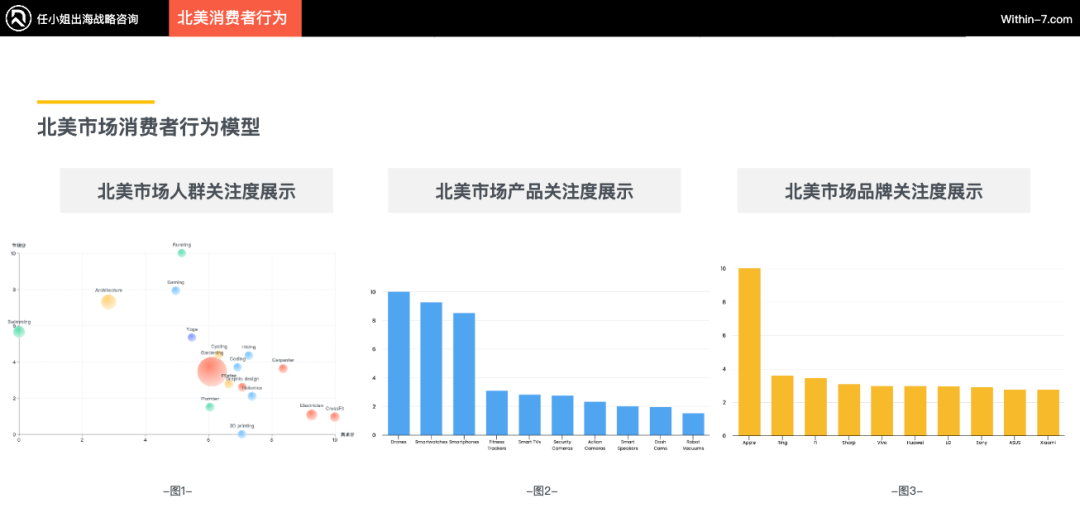Viewport: 1080px width, 508px height.
Task: Click the heading 北美市场消费者行为模型
Action: pos(149,127)
